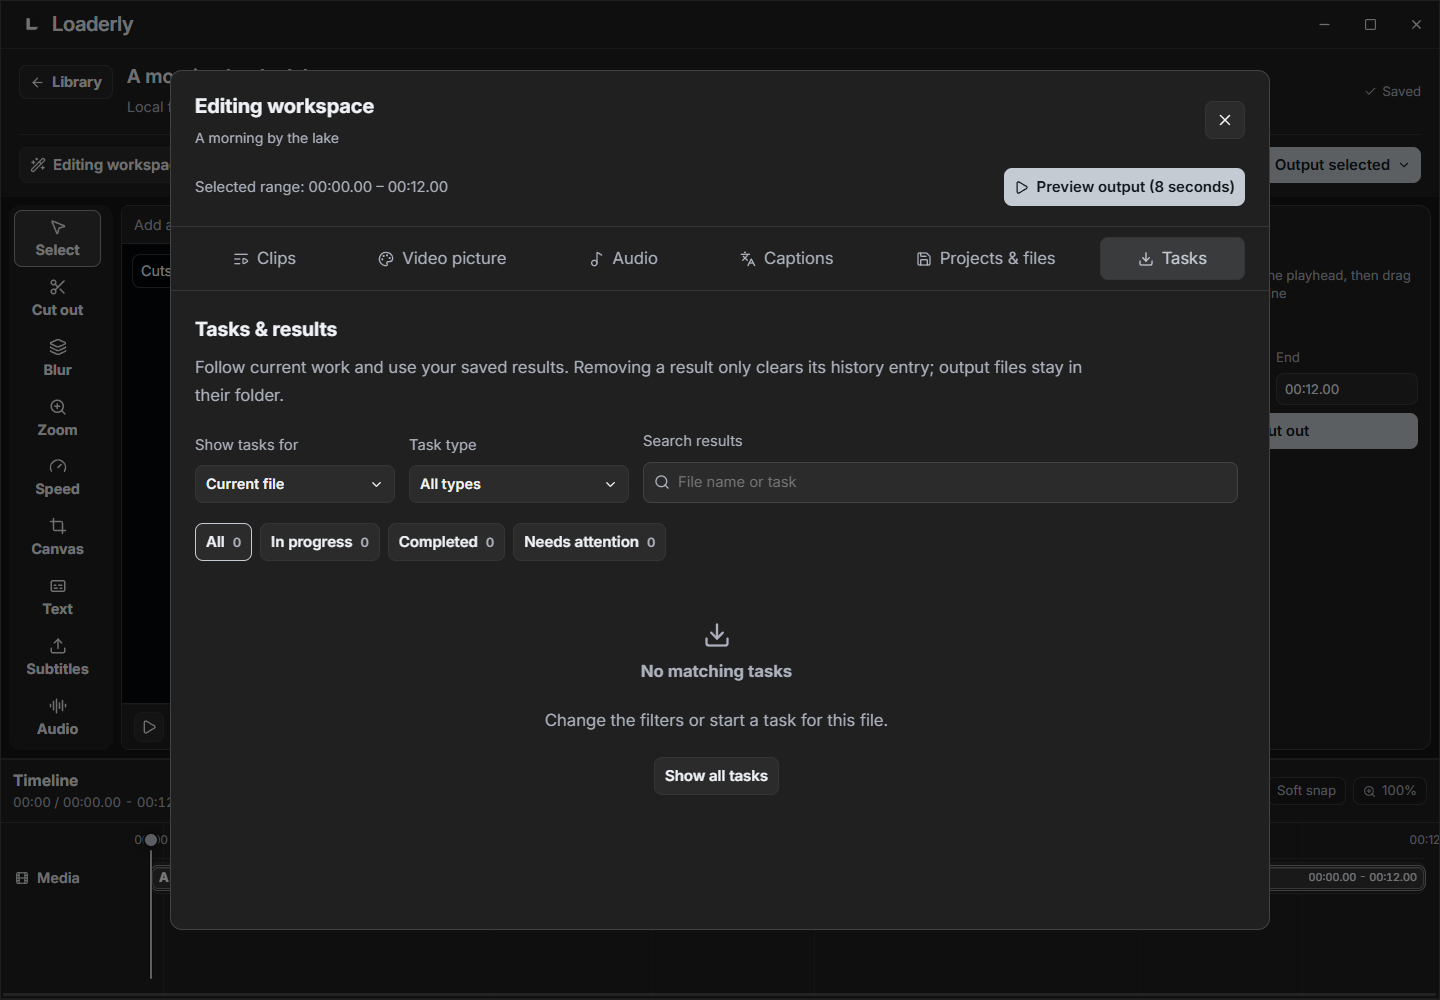Choose the Cut out scissors tool
Viewport: 1440px width, 1000px height.
[57, 298]
